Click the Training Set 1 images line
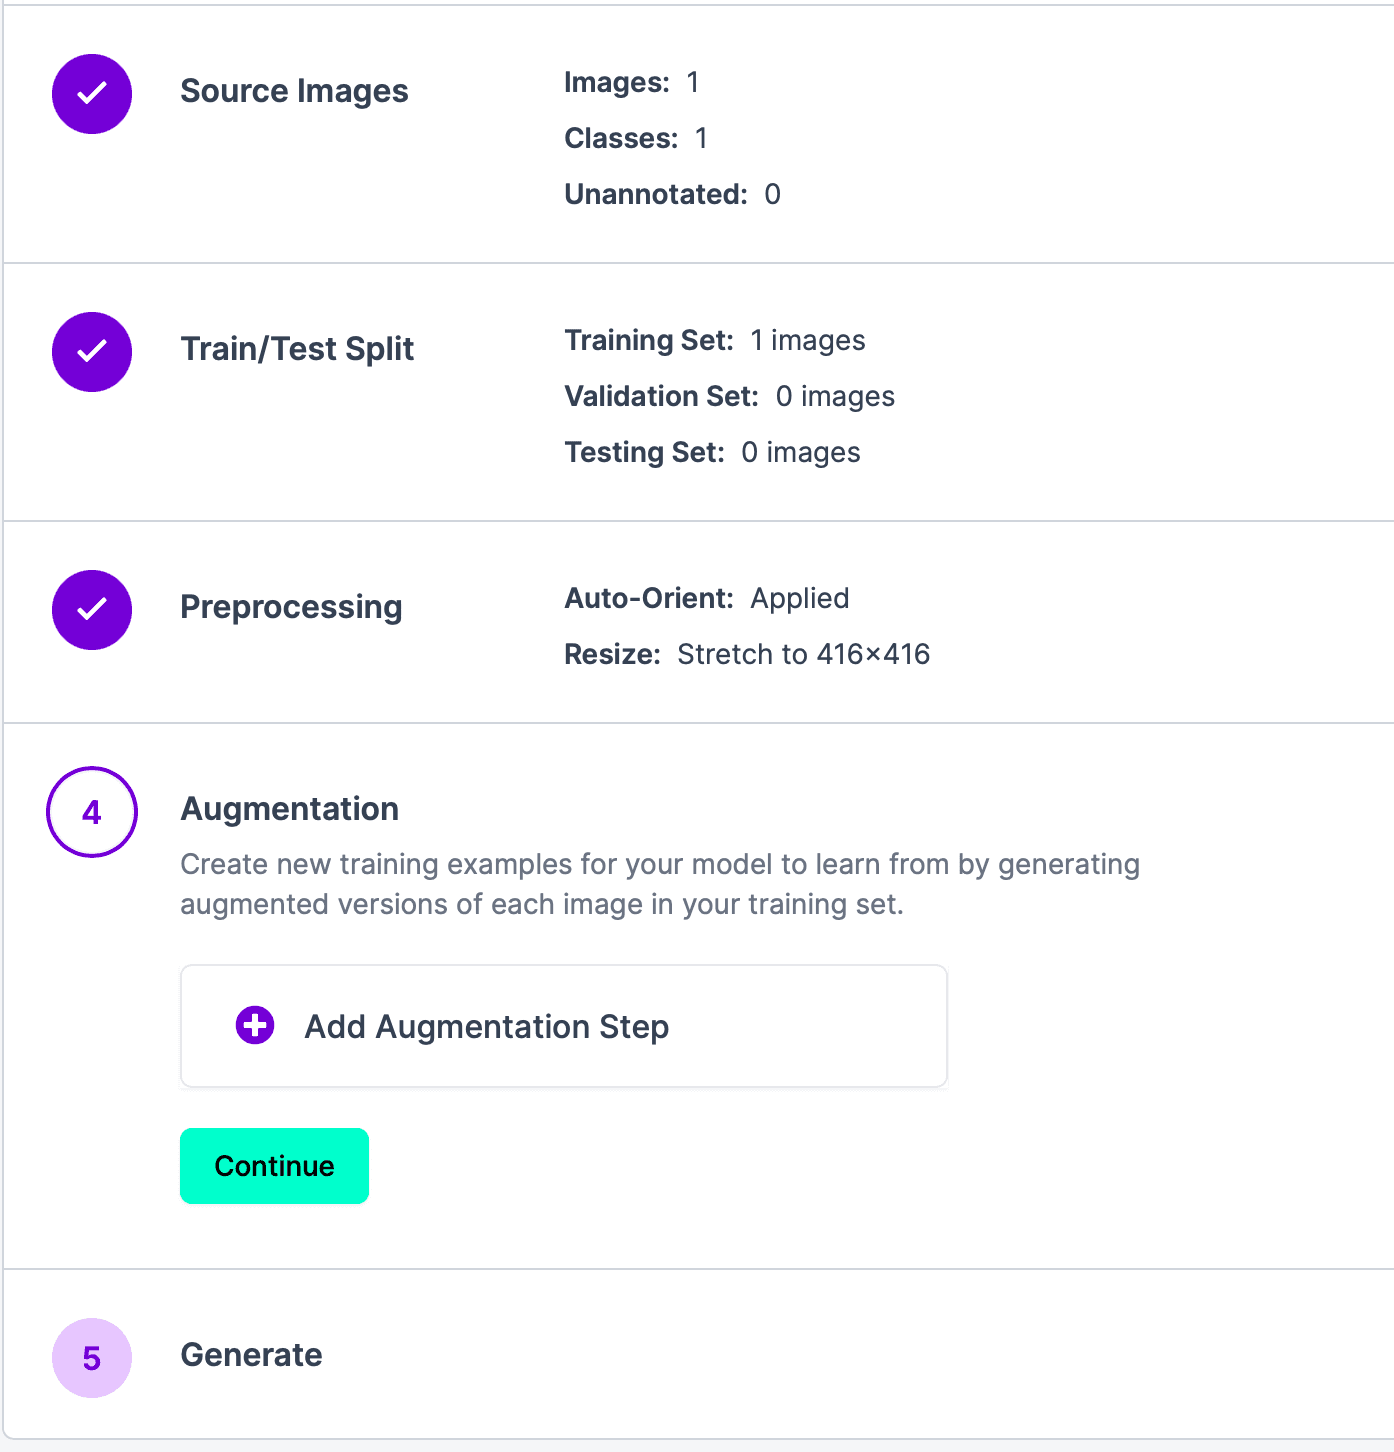1394x1452 pixels. click(715, 340)
